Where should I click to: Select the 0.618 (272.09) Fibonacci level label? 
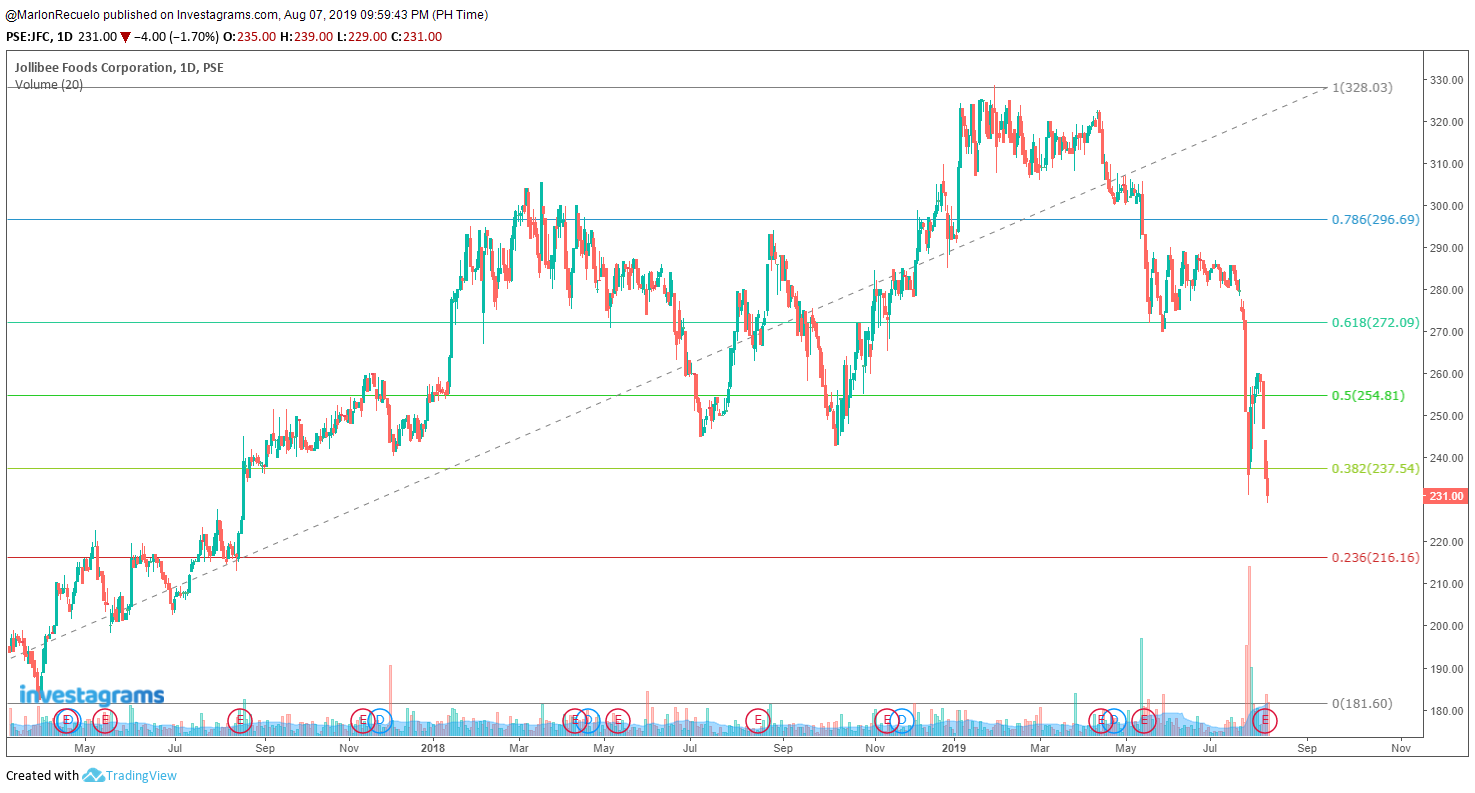coord(1375,322)
